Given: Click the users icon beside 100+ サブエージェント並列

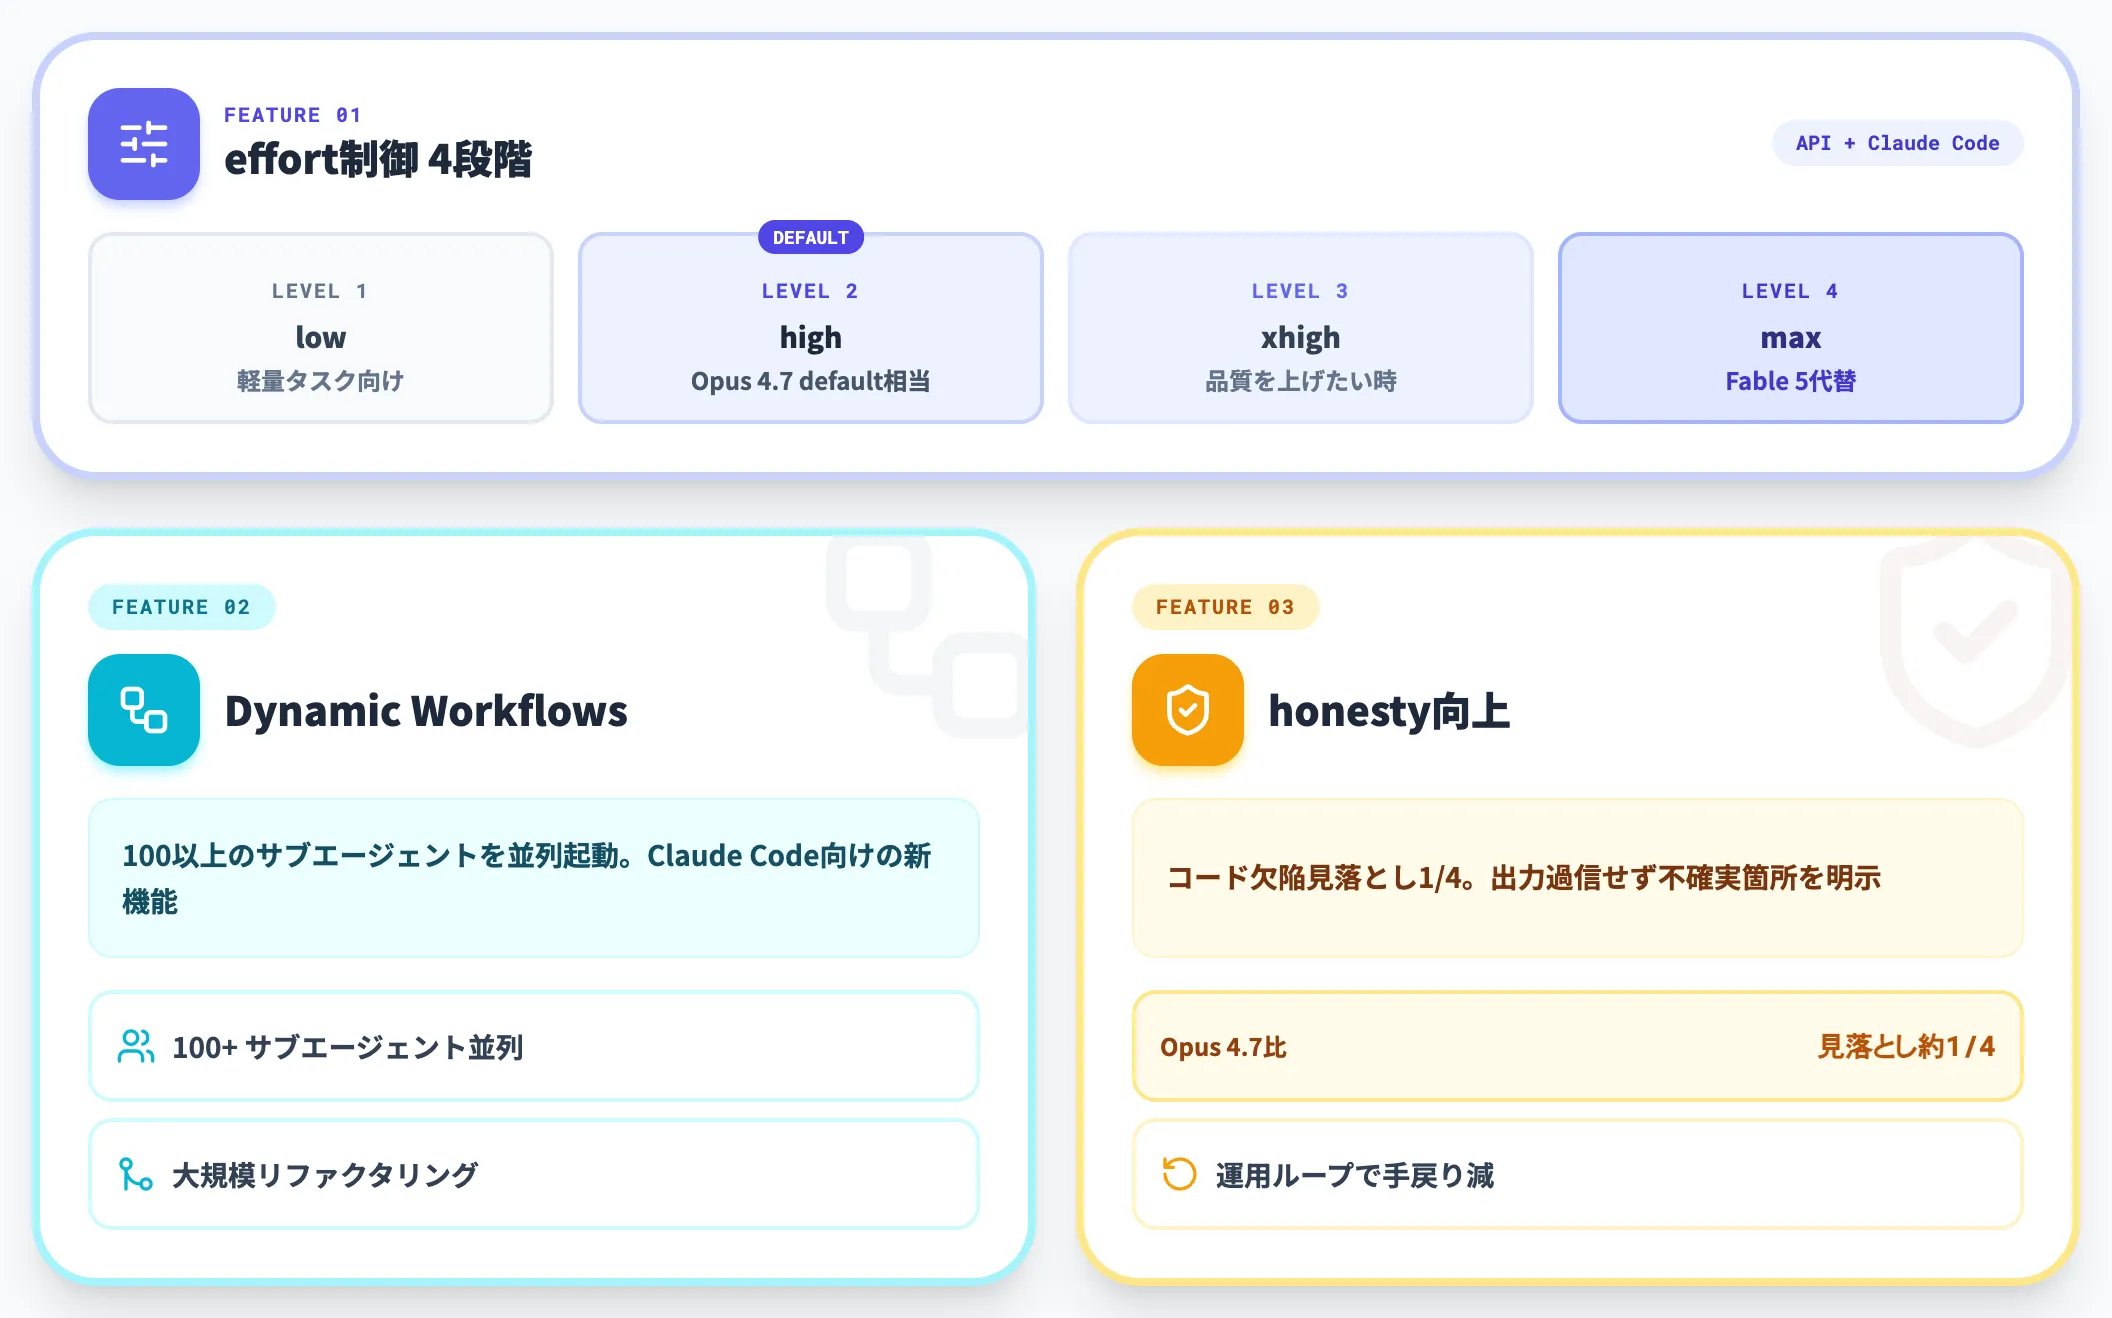Looking at the screenshot, I should point(136,1046).
